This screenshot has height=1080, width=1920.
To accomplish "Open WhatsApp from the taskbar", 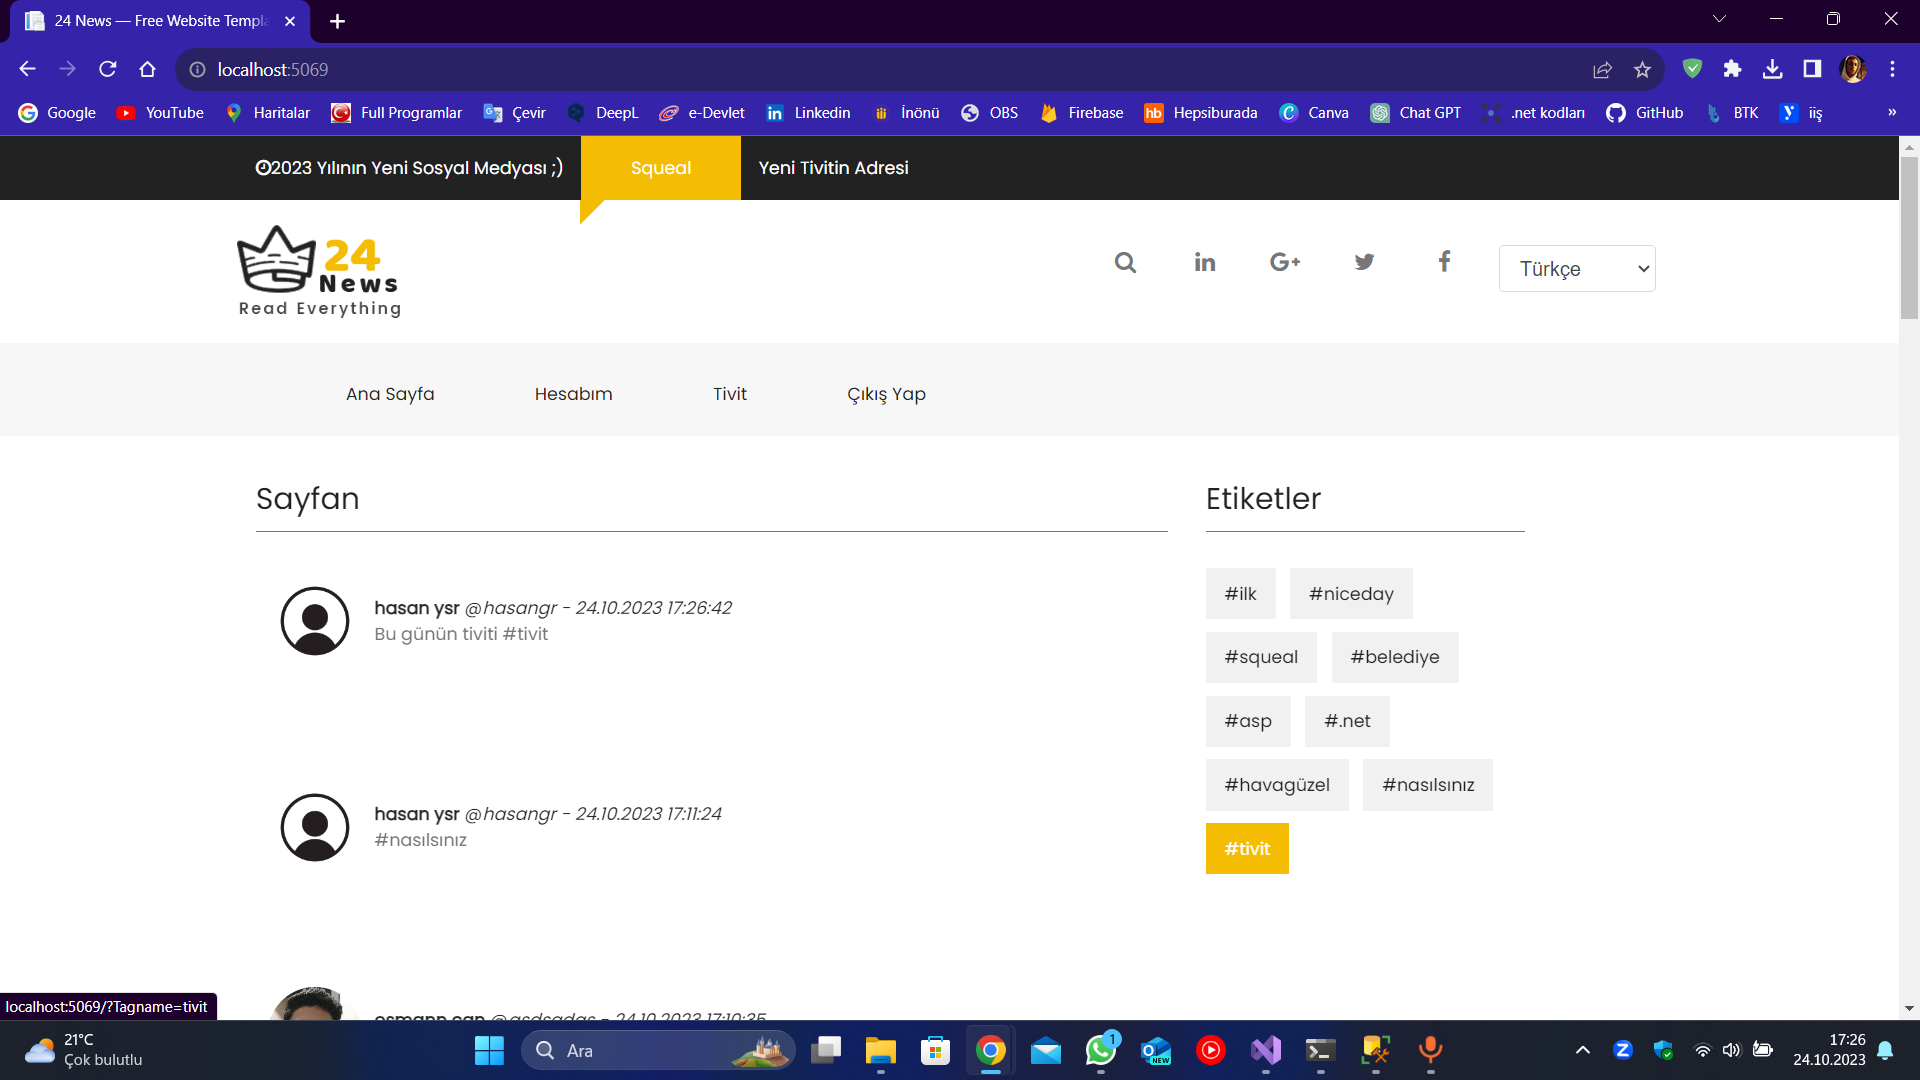I will click(x=1101, y=1051).
